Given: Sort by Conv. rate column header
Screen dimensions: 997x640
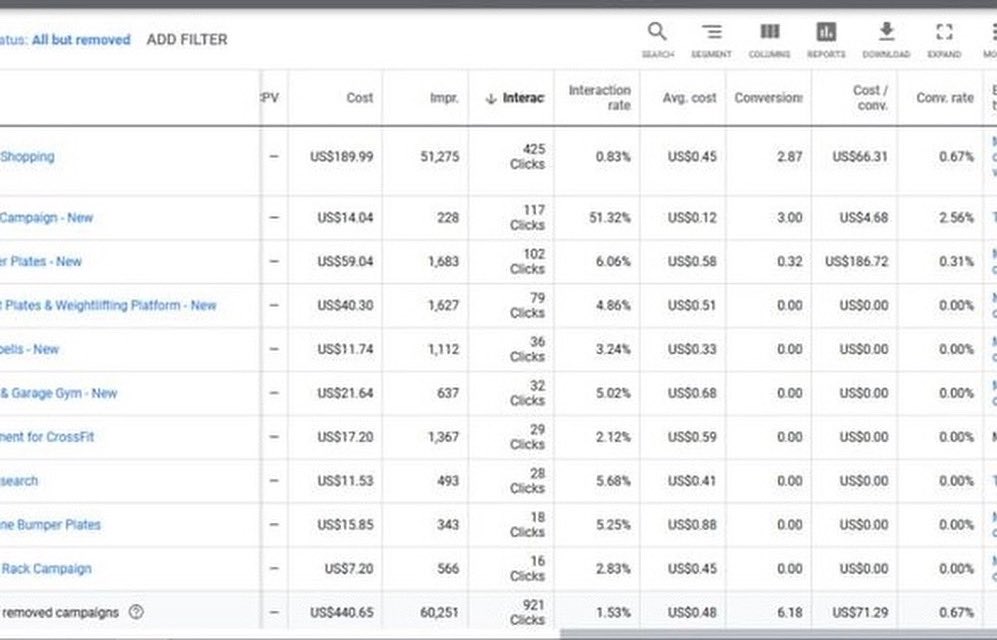Looking at the screenshot, I should (945, 98).
